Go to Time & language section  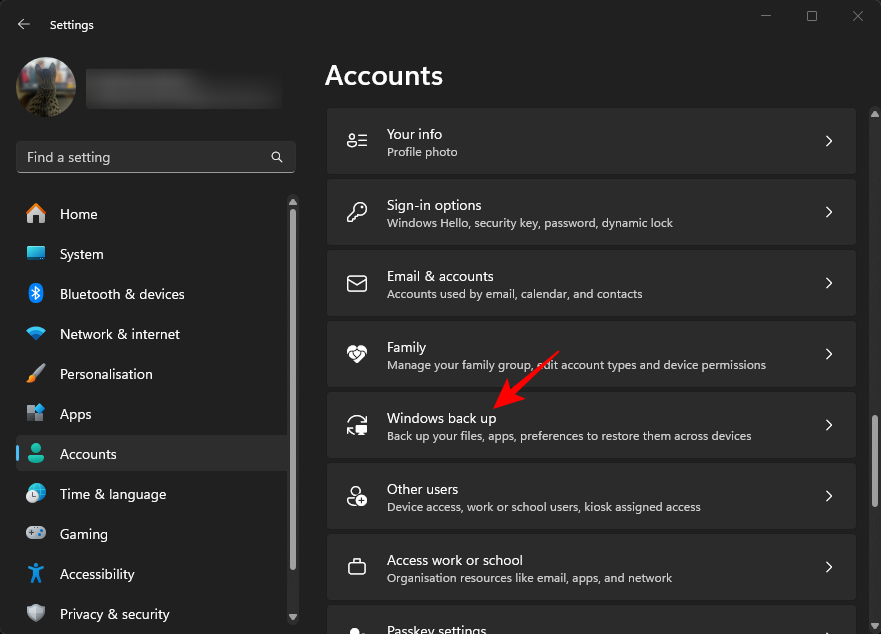112,494
